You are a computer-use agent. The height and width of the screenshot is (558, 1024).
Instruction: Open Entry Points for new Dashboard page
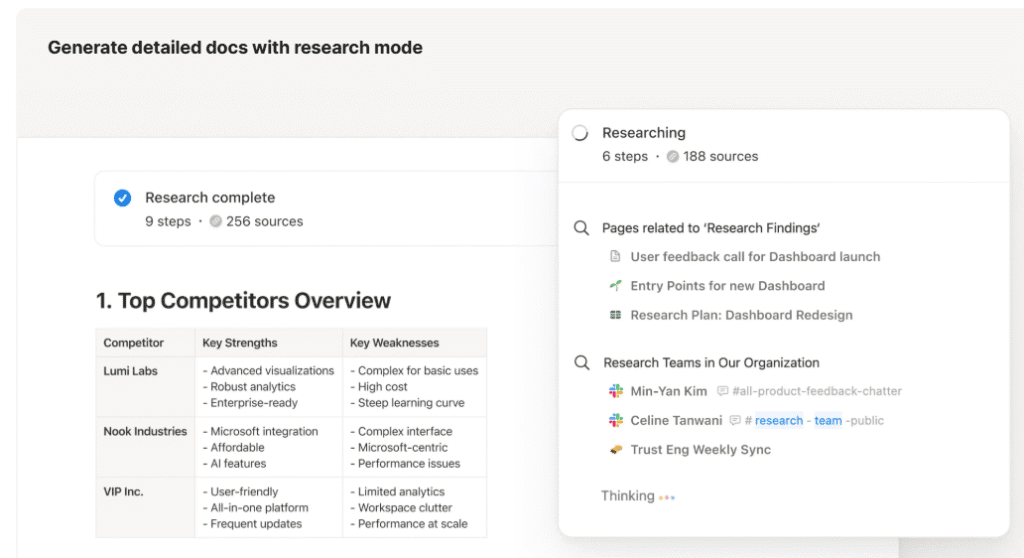(x=728, y=286)
